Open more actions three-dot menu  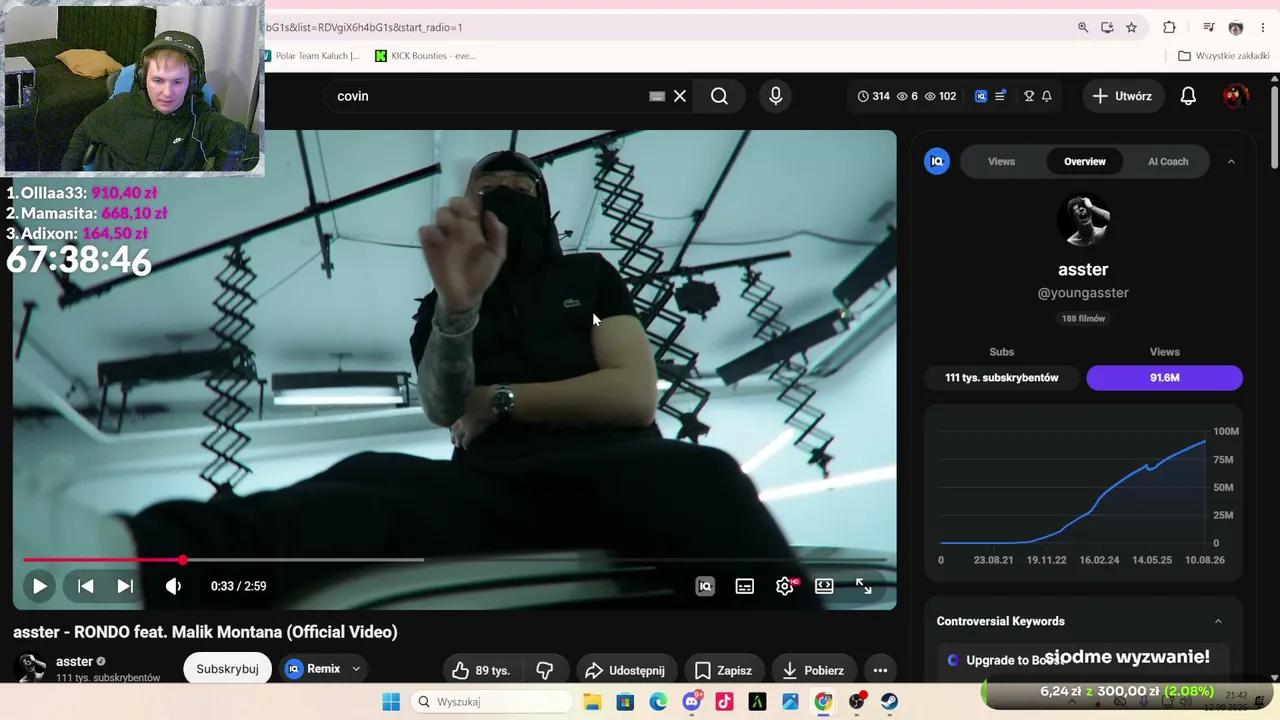click(880, 670)
